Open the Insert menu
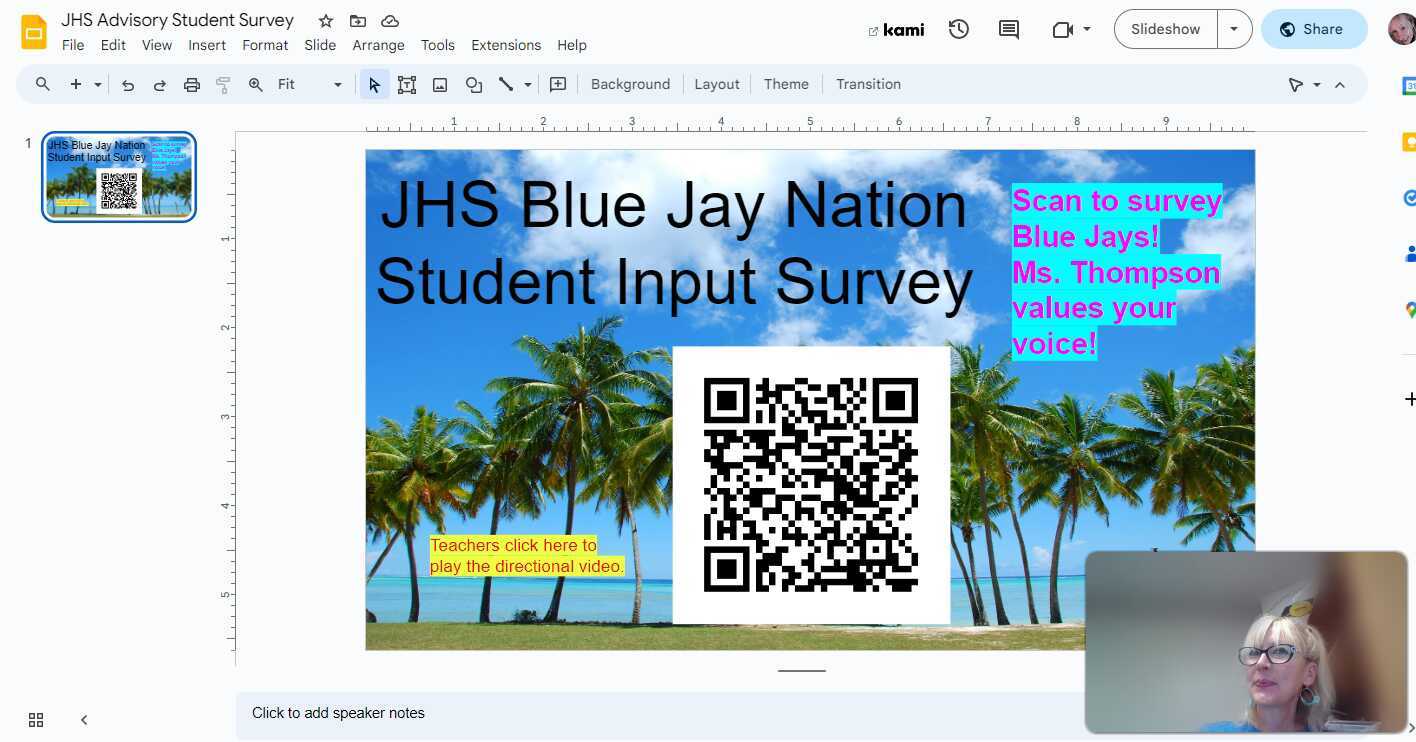This screenshot has height=742, width=1416. [x=207, y=45]
